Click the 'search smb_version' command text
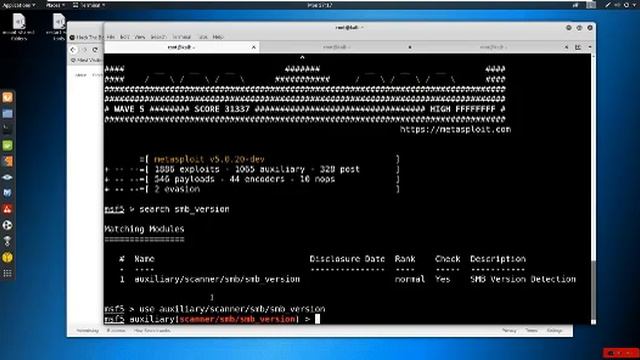This screenshot has width=640, height=360. (x=184, y=209)
